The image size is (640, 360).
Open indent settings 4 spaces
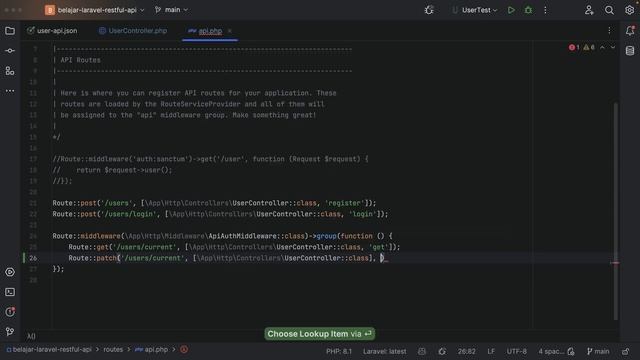point(551,351)
